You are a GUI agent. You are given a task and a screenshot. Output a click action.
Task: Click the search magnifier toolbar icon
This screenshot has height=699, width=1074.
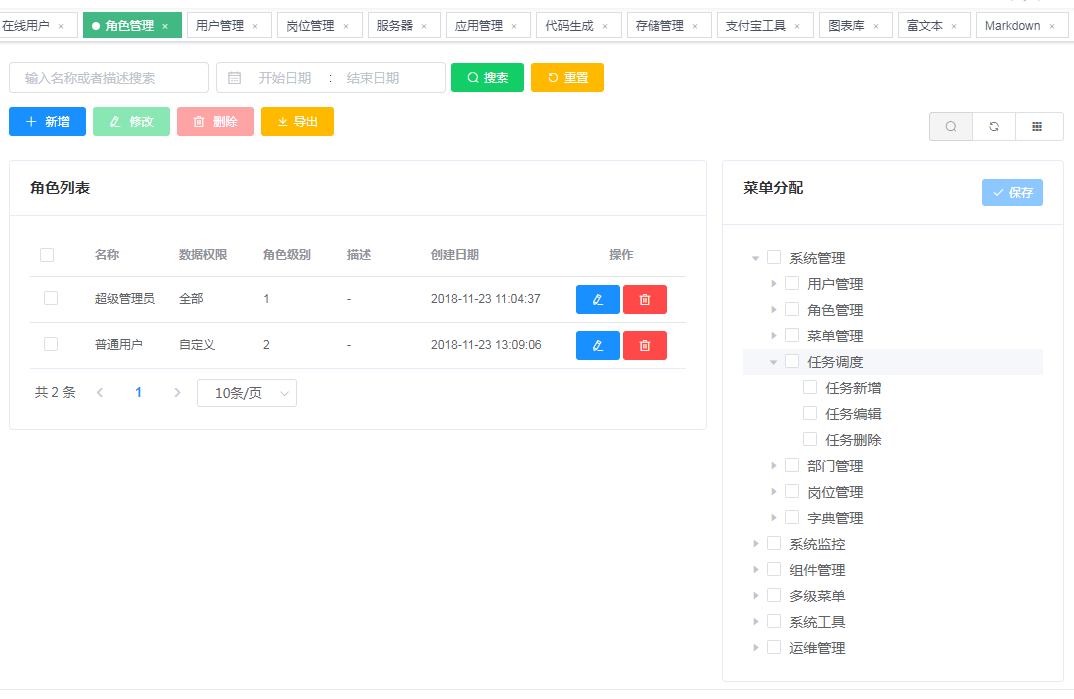point(951,127)
